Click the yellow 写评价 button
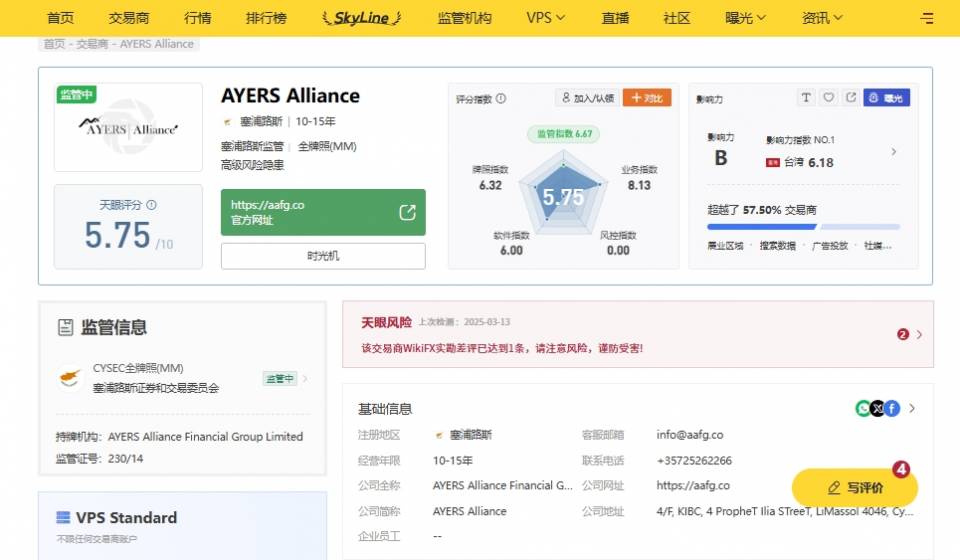The width and height of the screenshot is (960, 560). [855, 488]
